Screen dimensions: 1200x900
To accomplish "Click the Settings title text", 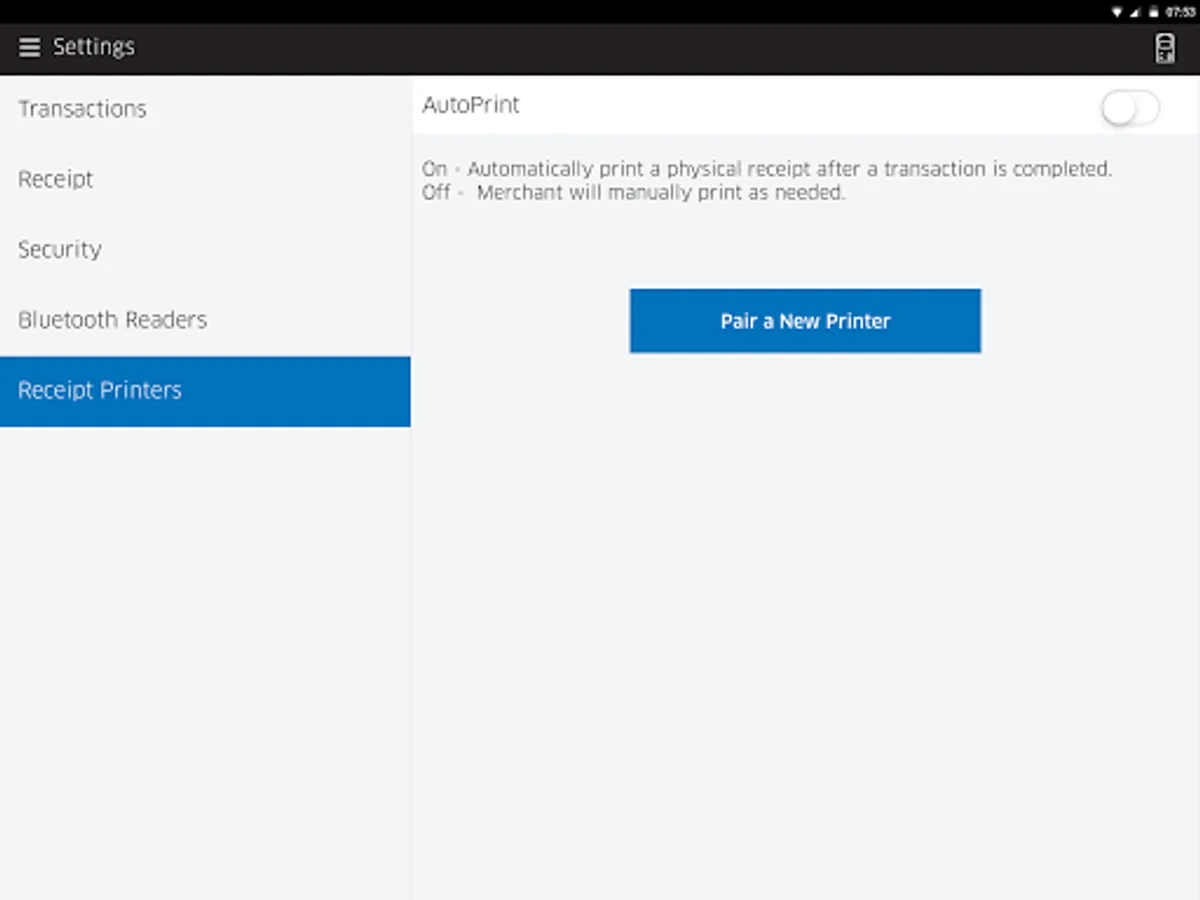I will pos(94,47).
